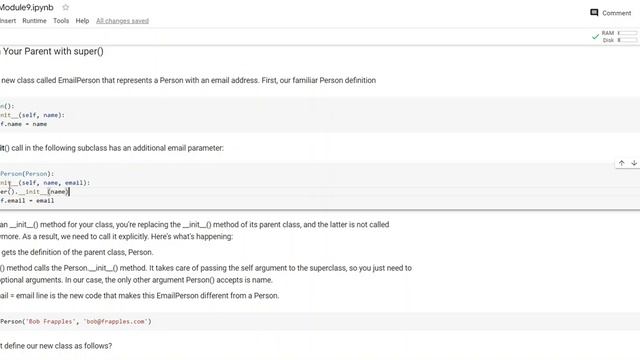Place cursor in self.name = name line
The image size is (640, 360).
coord(23,124)
